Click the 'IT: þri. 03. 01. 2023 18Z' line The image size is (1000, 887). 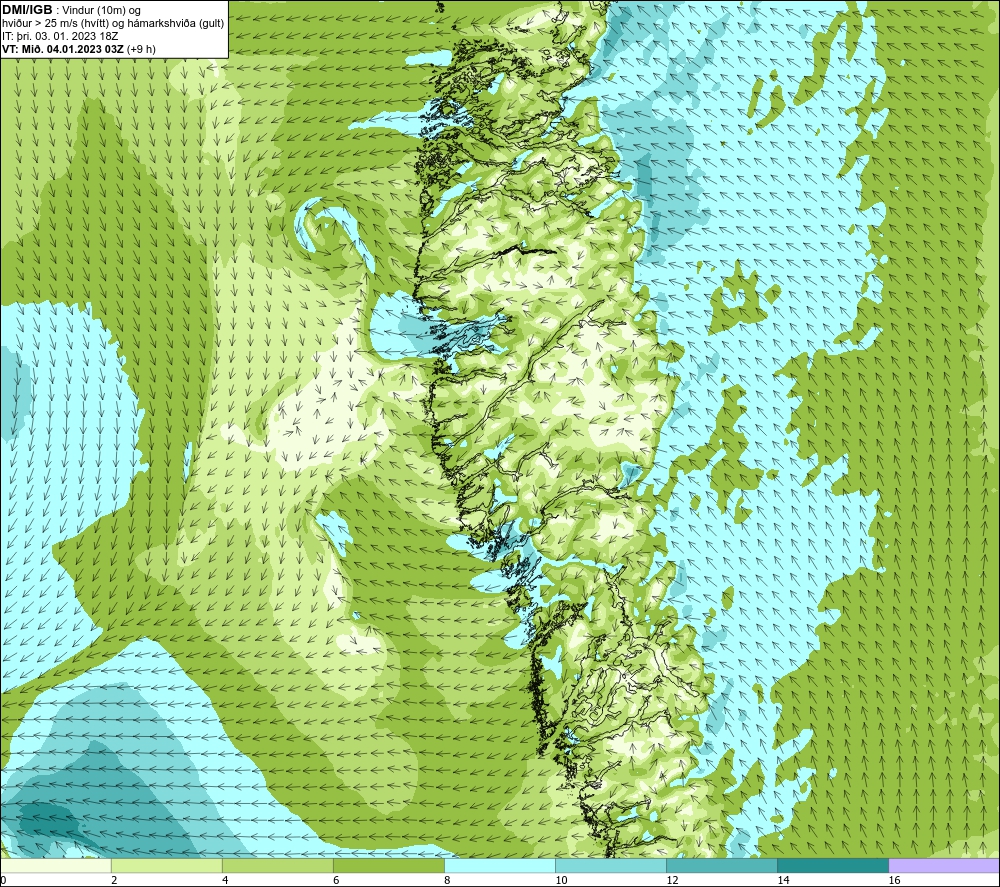point(60,36)
